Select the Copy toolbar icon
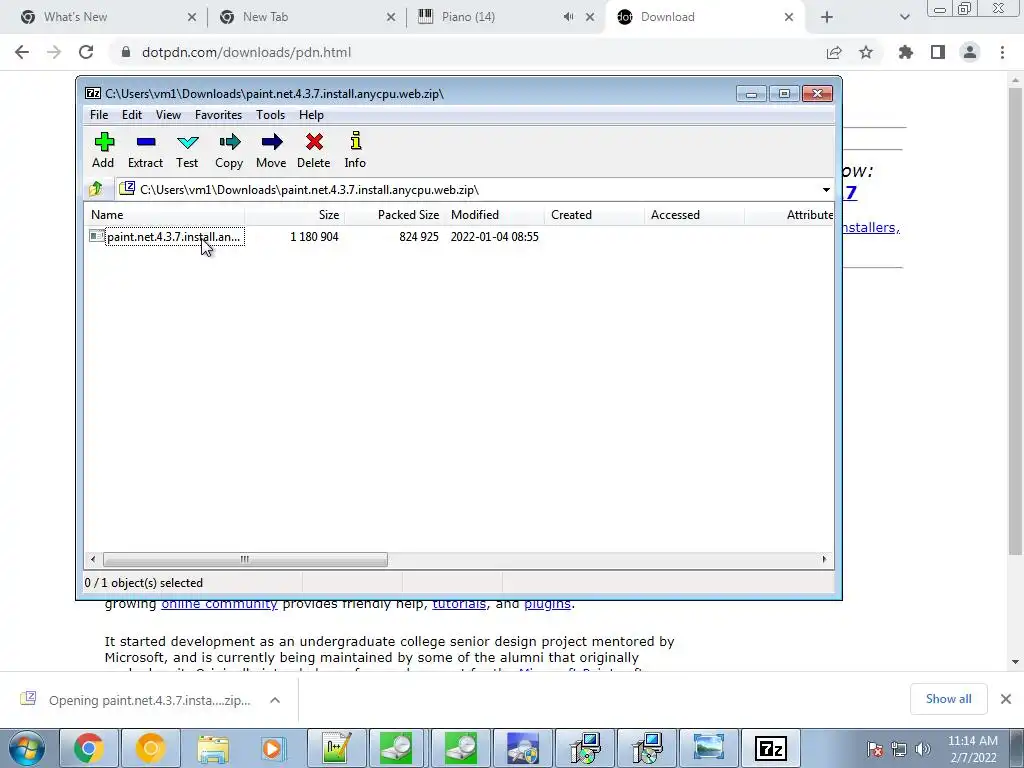The height and width of the screenshot is (768, 1024). click(x=229, y=150)
